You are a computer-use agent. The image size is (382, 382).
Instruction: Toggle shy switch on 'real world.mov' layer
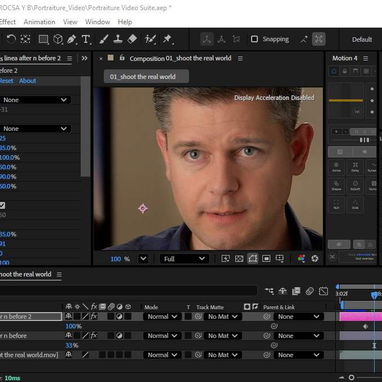pyautogui.click(x=69, y=355)
